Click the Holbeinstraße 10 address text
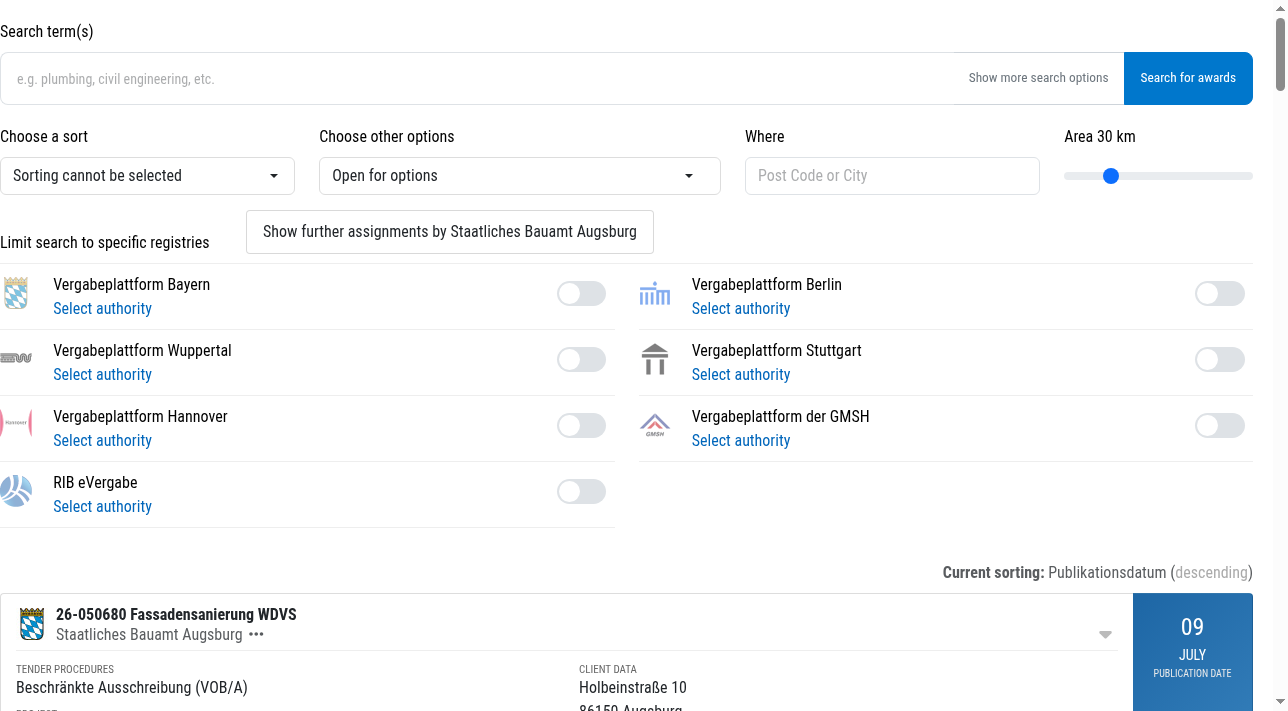 point(633,688)
